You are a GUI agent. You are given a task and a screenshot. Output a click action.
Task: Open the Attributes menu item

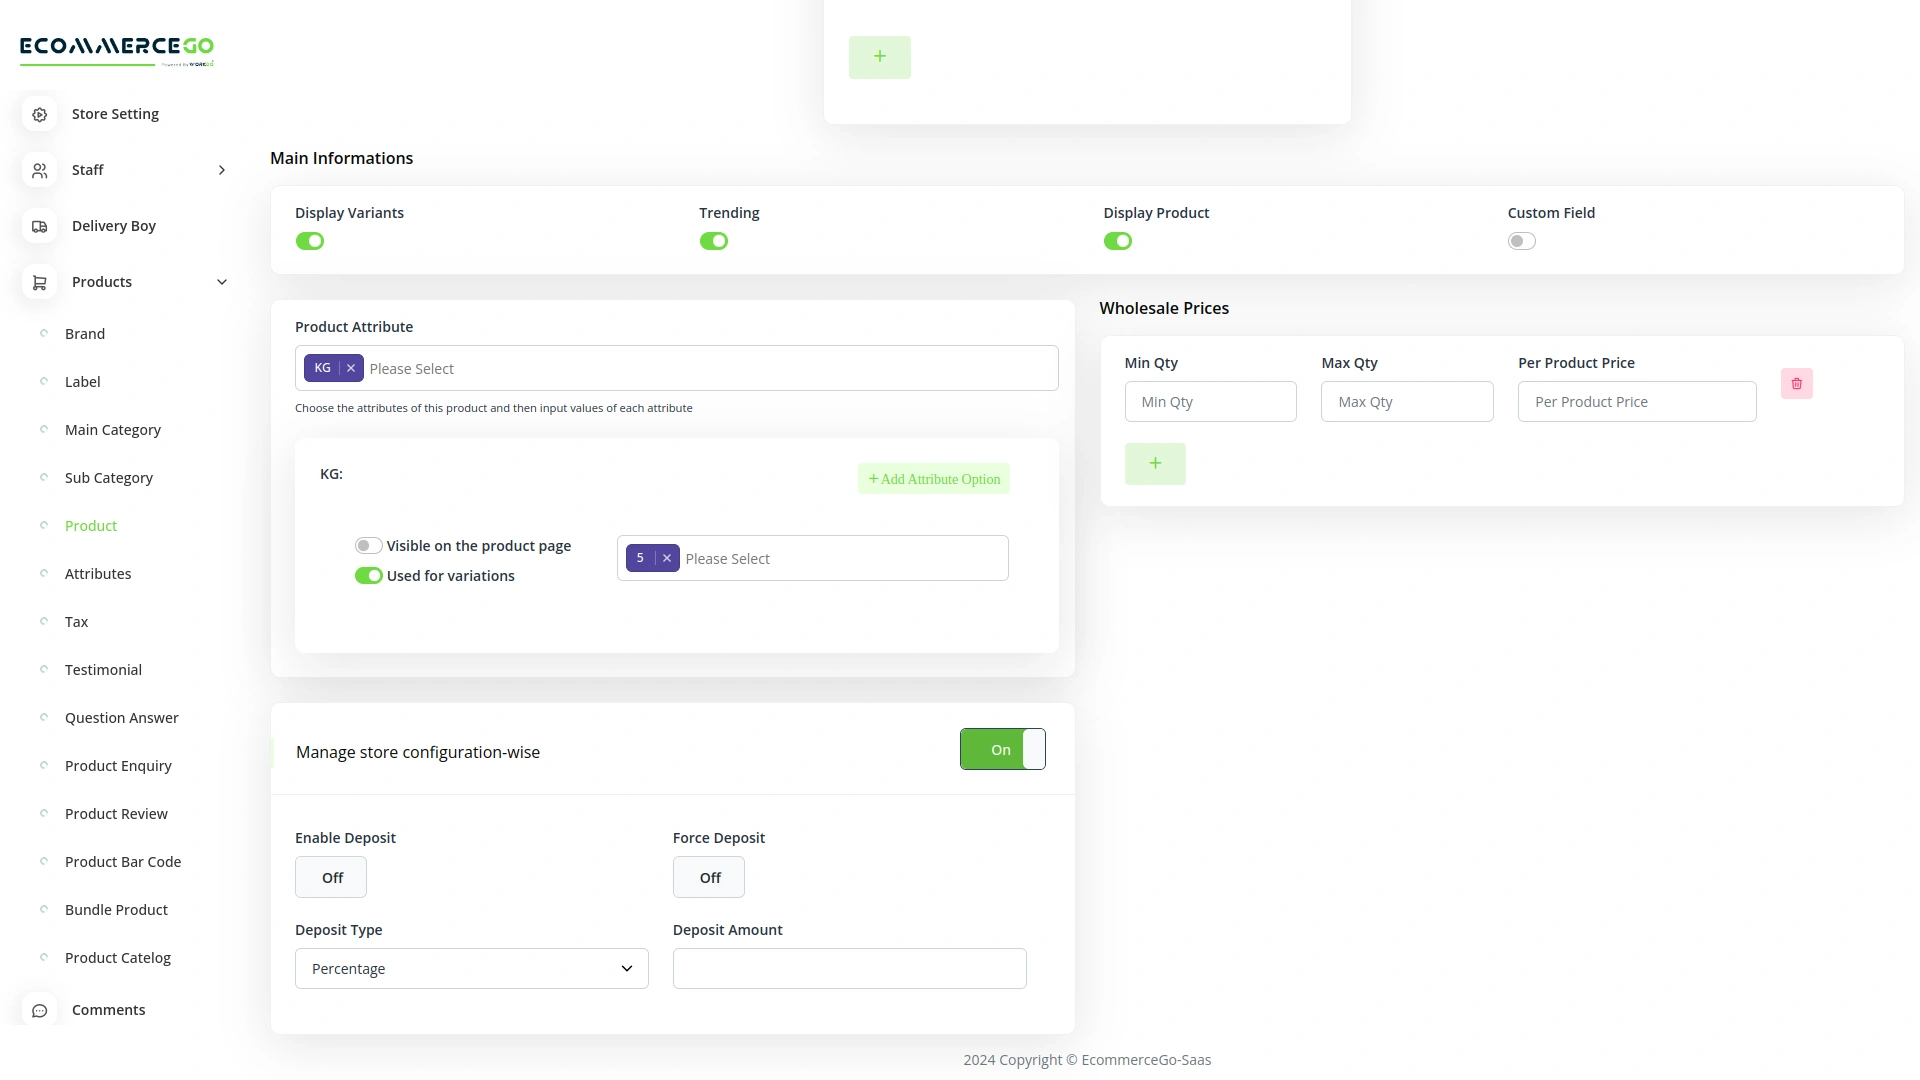[98, 574]
